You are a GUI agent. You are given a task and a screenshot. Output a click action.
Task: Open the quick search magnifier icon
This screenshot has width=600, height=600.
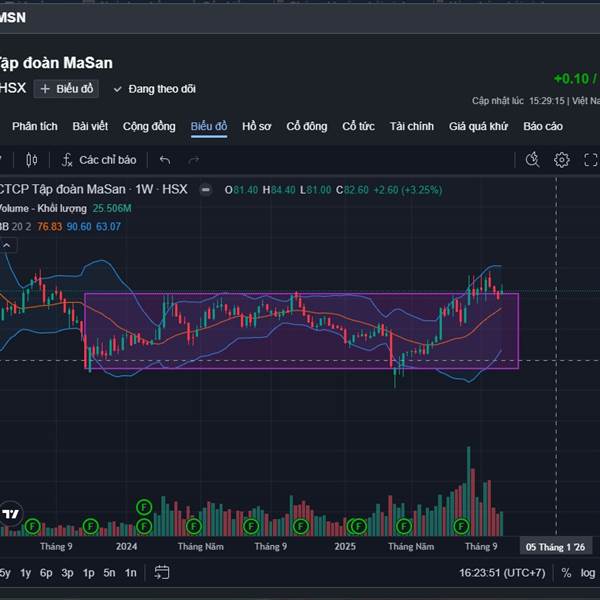(x=532, y=160)
